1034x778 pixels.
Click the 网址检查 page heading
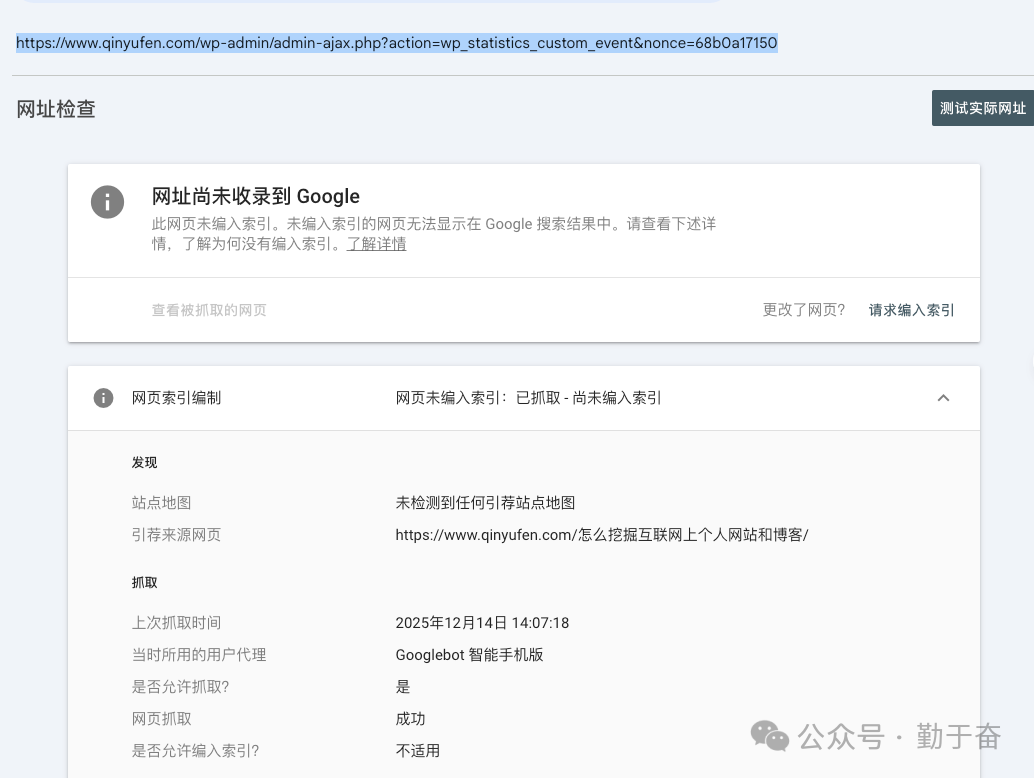tap(55, 109)
